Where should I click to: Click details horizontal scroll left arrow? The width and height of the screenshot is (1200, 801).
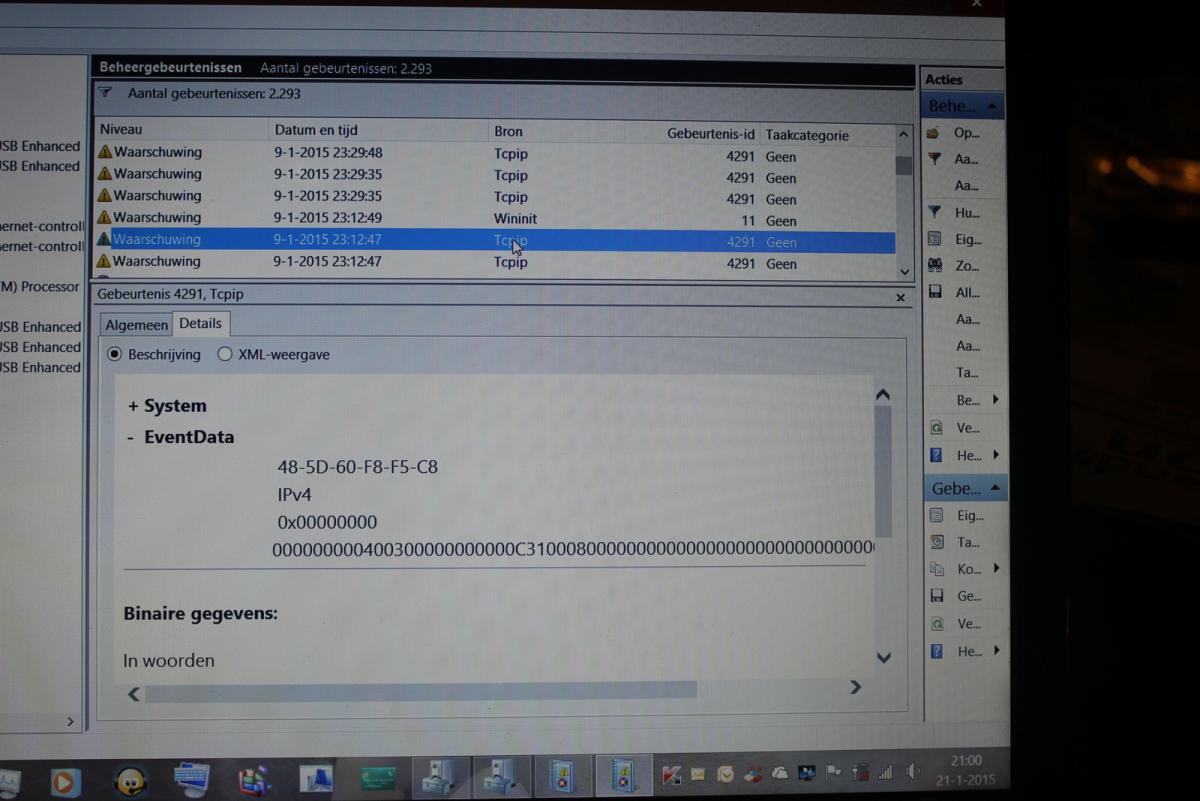pyautogui.click(x=134, y=693)
